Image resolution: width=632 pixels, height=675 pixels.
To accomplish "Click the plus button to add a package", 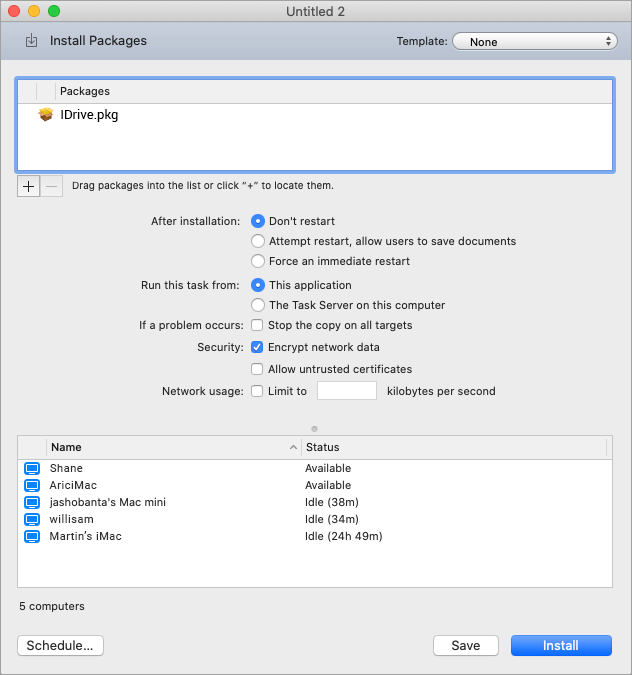I will click(x=28, y=186).
